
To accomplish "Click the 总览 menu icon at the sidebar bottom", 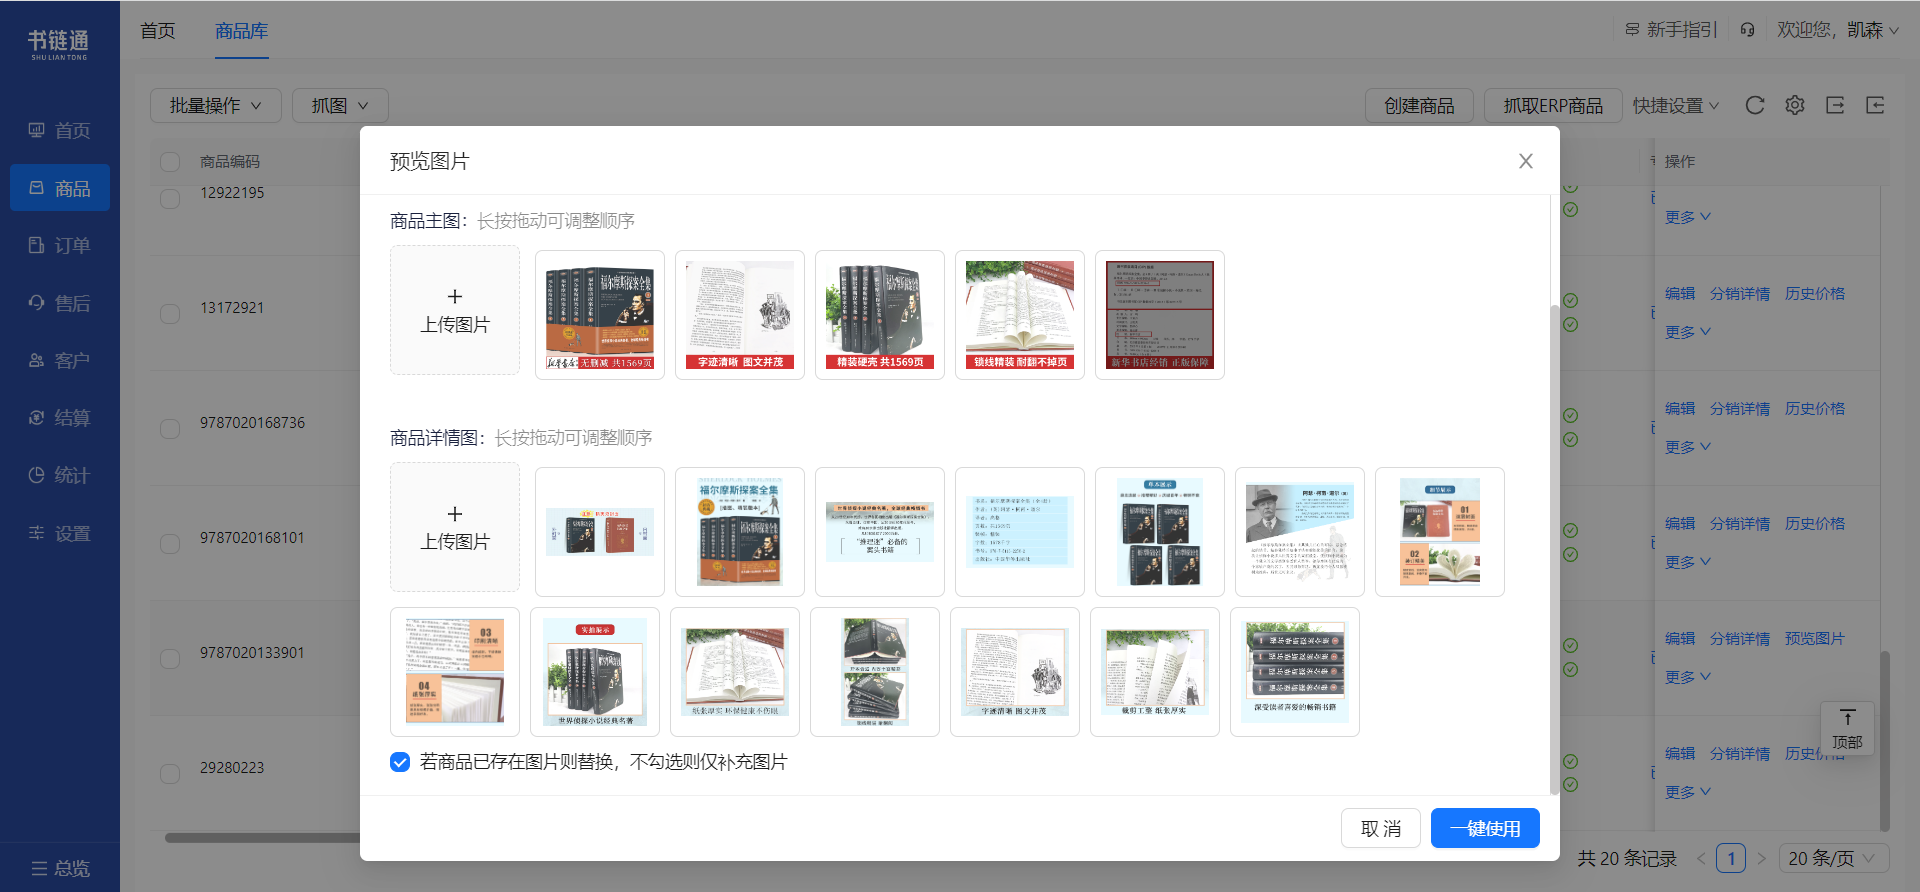I will point(39,868).
